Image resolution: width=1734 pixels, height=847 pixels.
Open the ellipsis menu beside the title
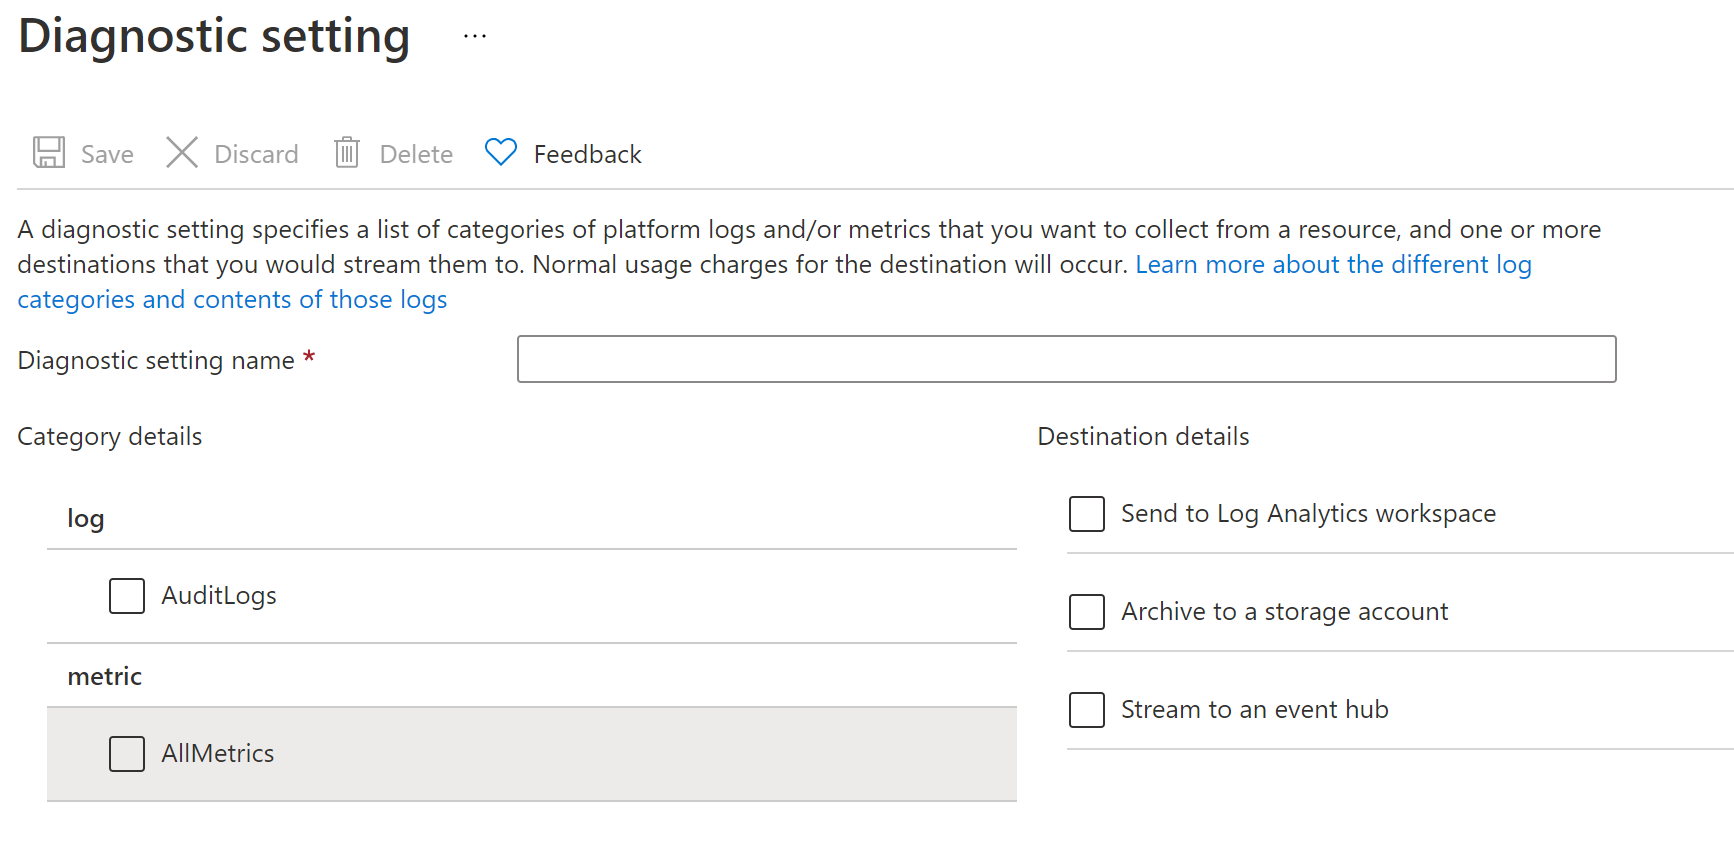pyautogui.click(x=475, y=37)
